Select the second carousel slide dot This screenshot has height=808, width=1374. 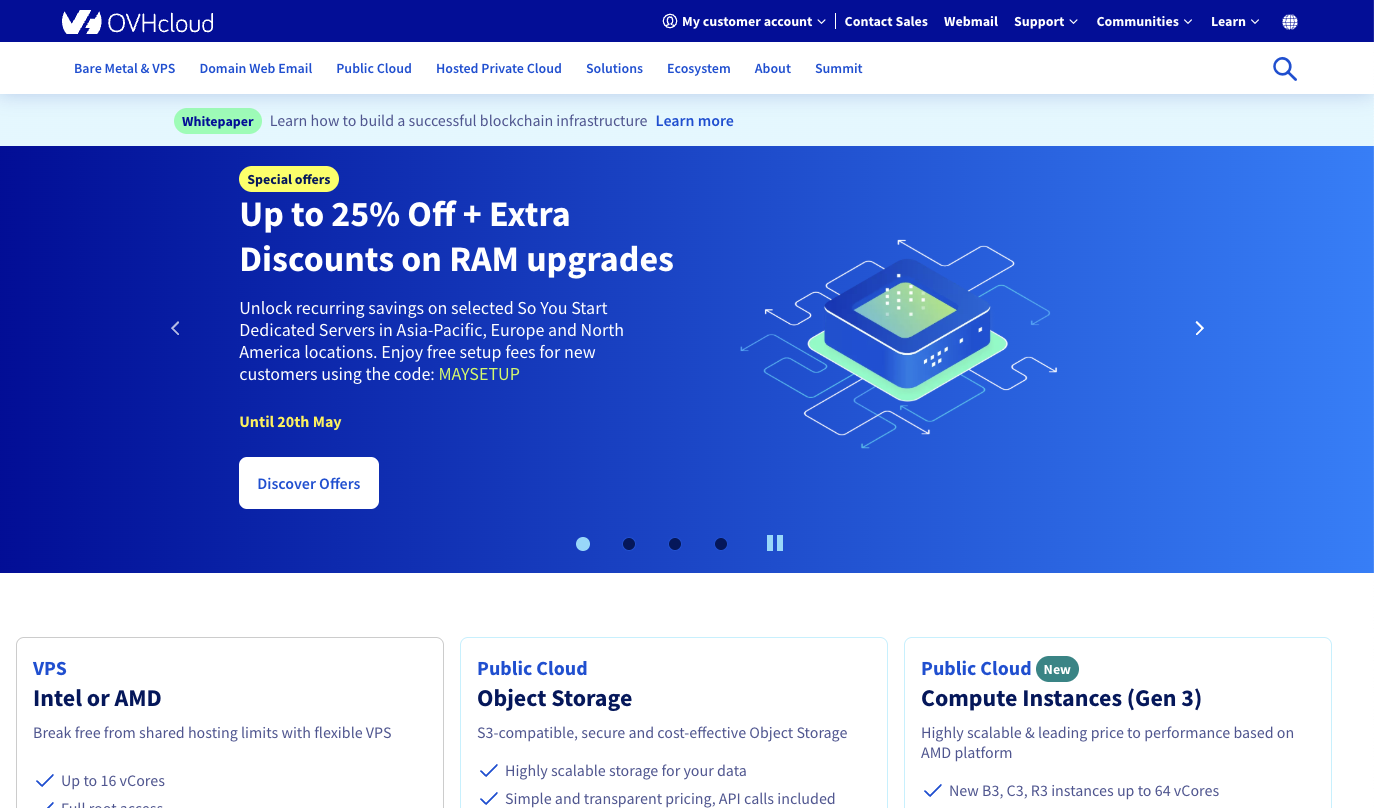(629, 544)
